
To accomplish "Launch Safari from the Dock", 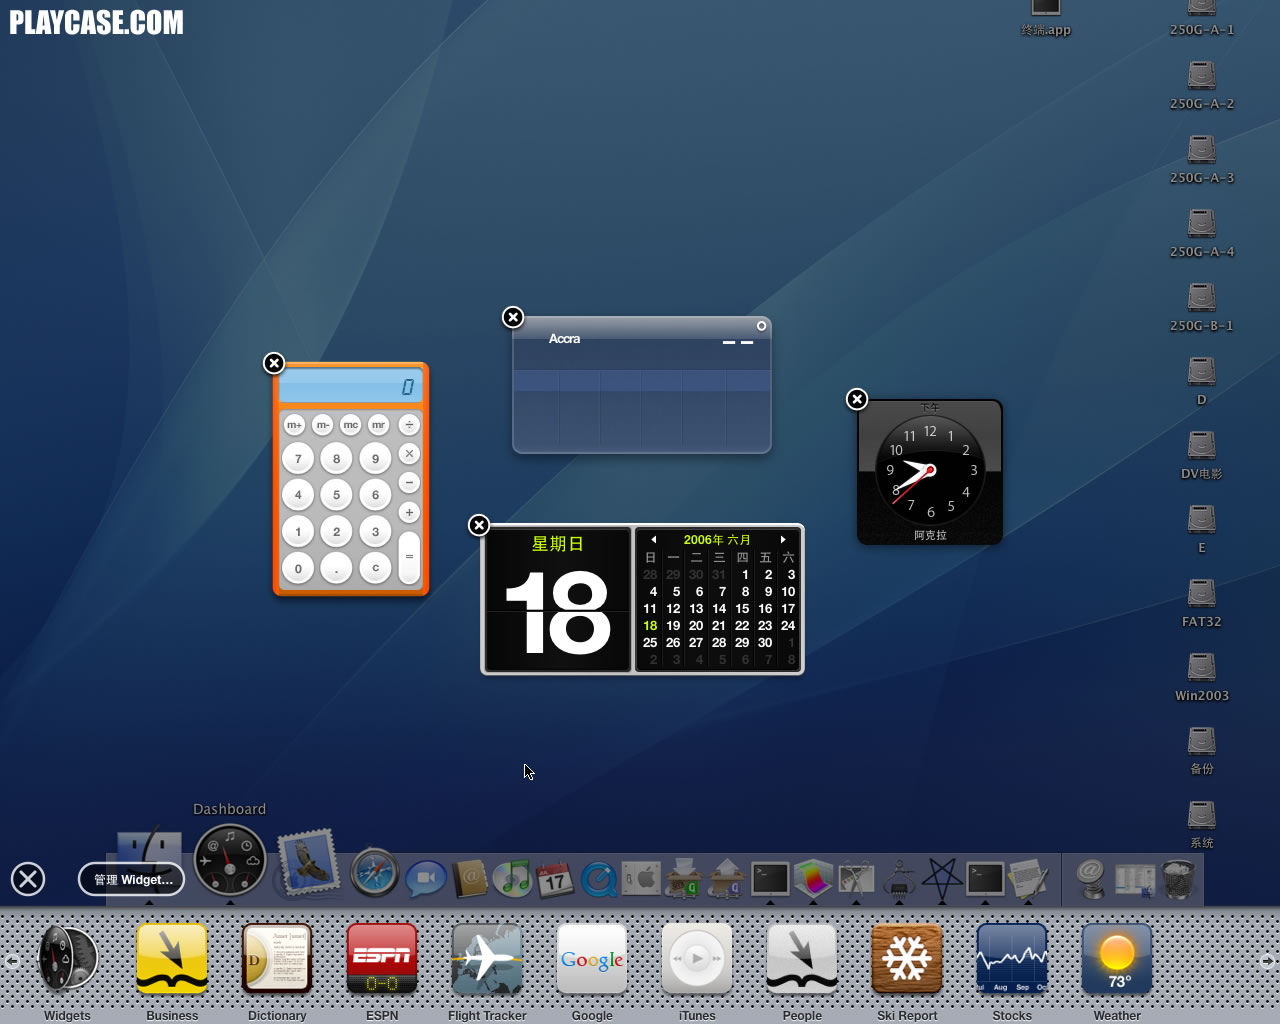I will 375,873.
